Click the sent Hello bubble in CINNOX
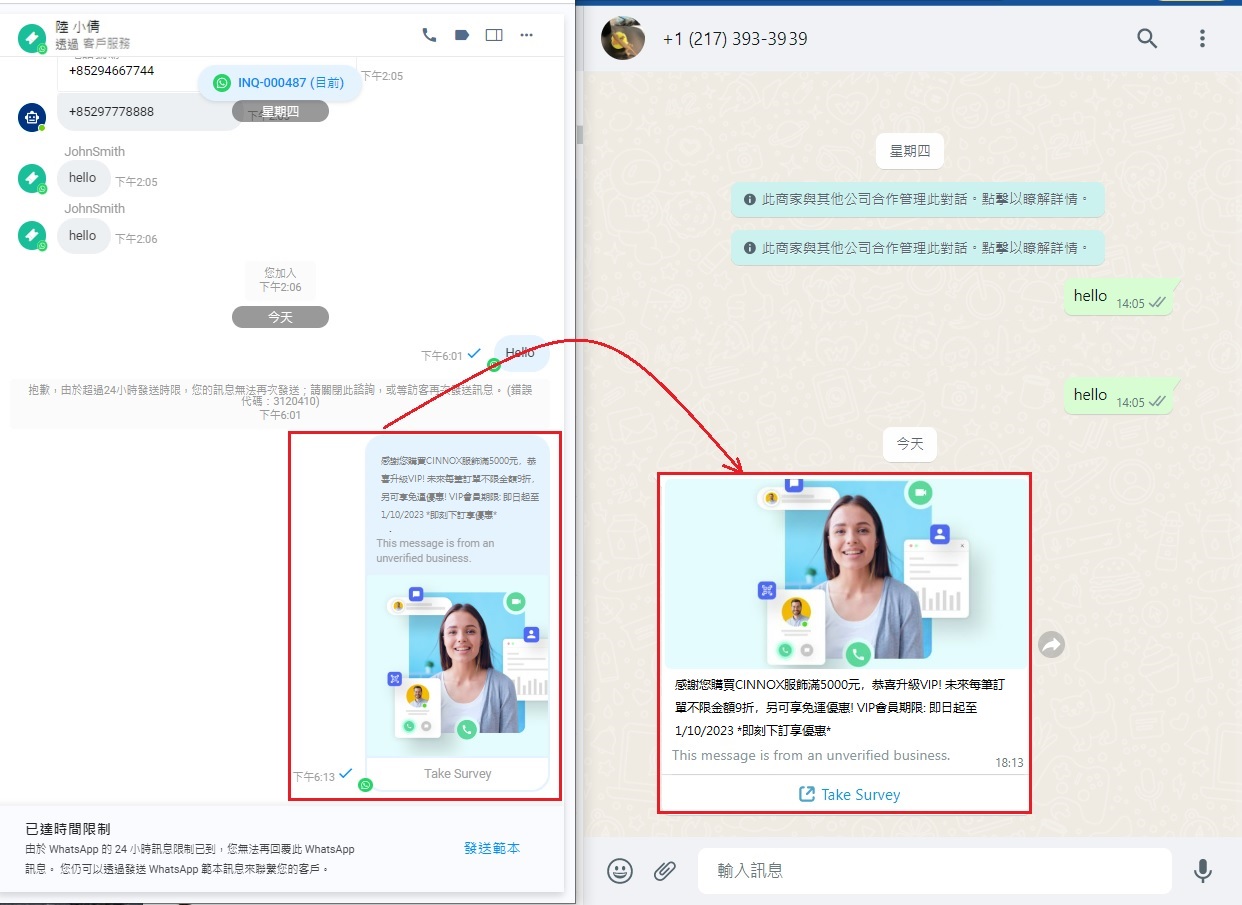 coord(521,353)
